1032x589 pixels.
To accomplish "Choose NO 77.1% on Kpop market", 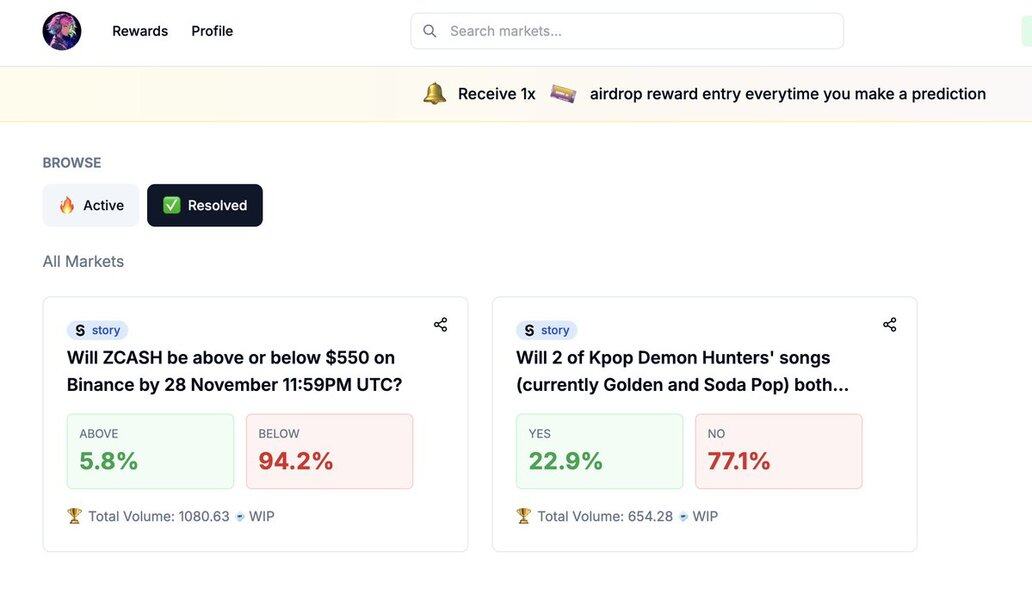I will [778, 451].
